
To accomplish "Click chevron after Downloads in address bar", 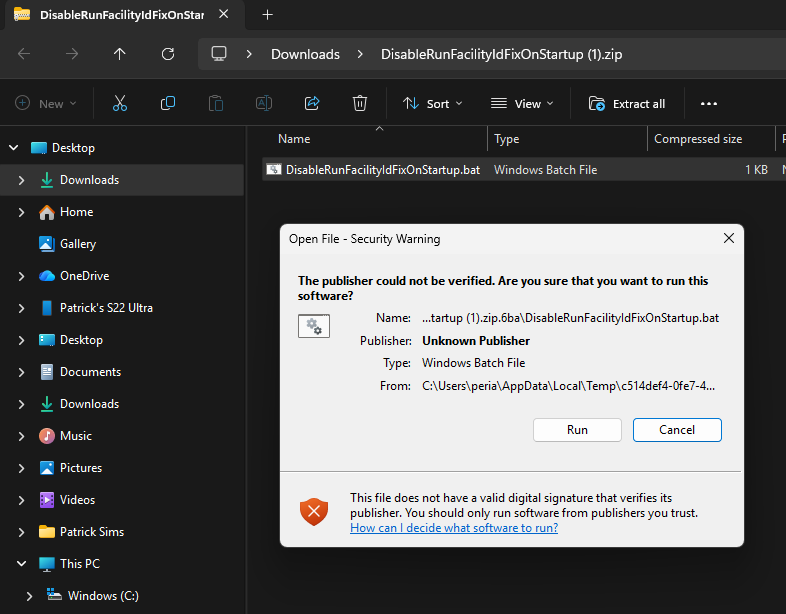I will (x=360, y=54).
